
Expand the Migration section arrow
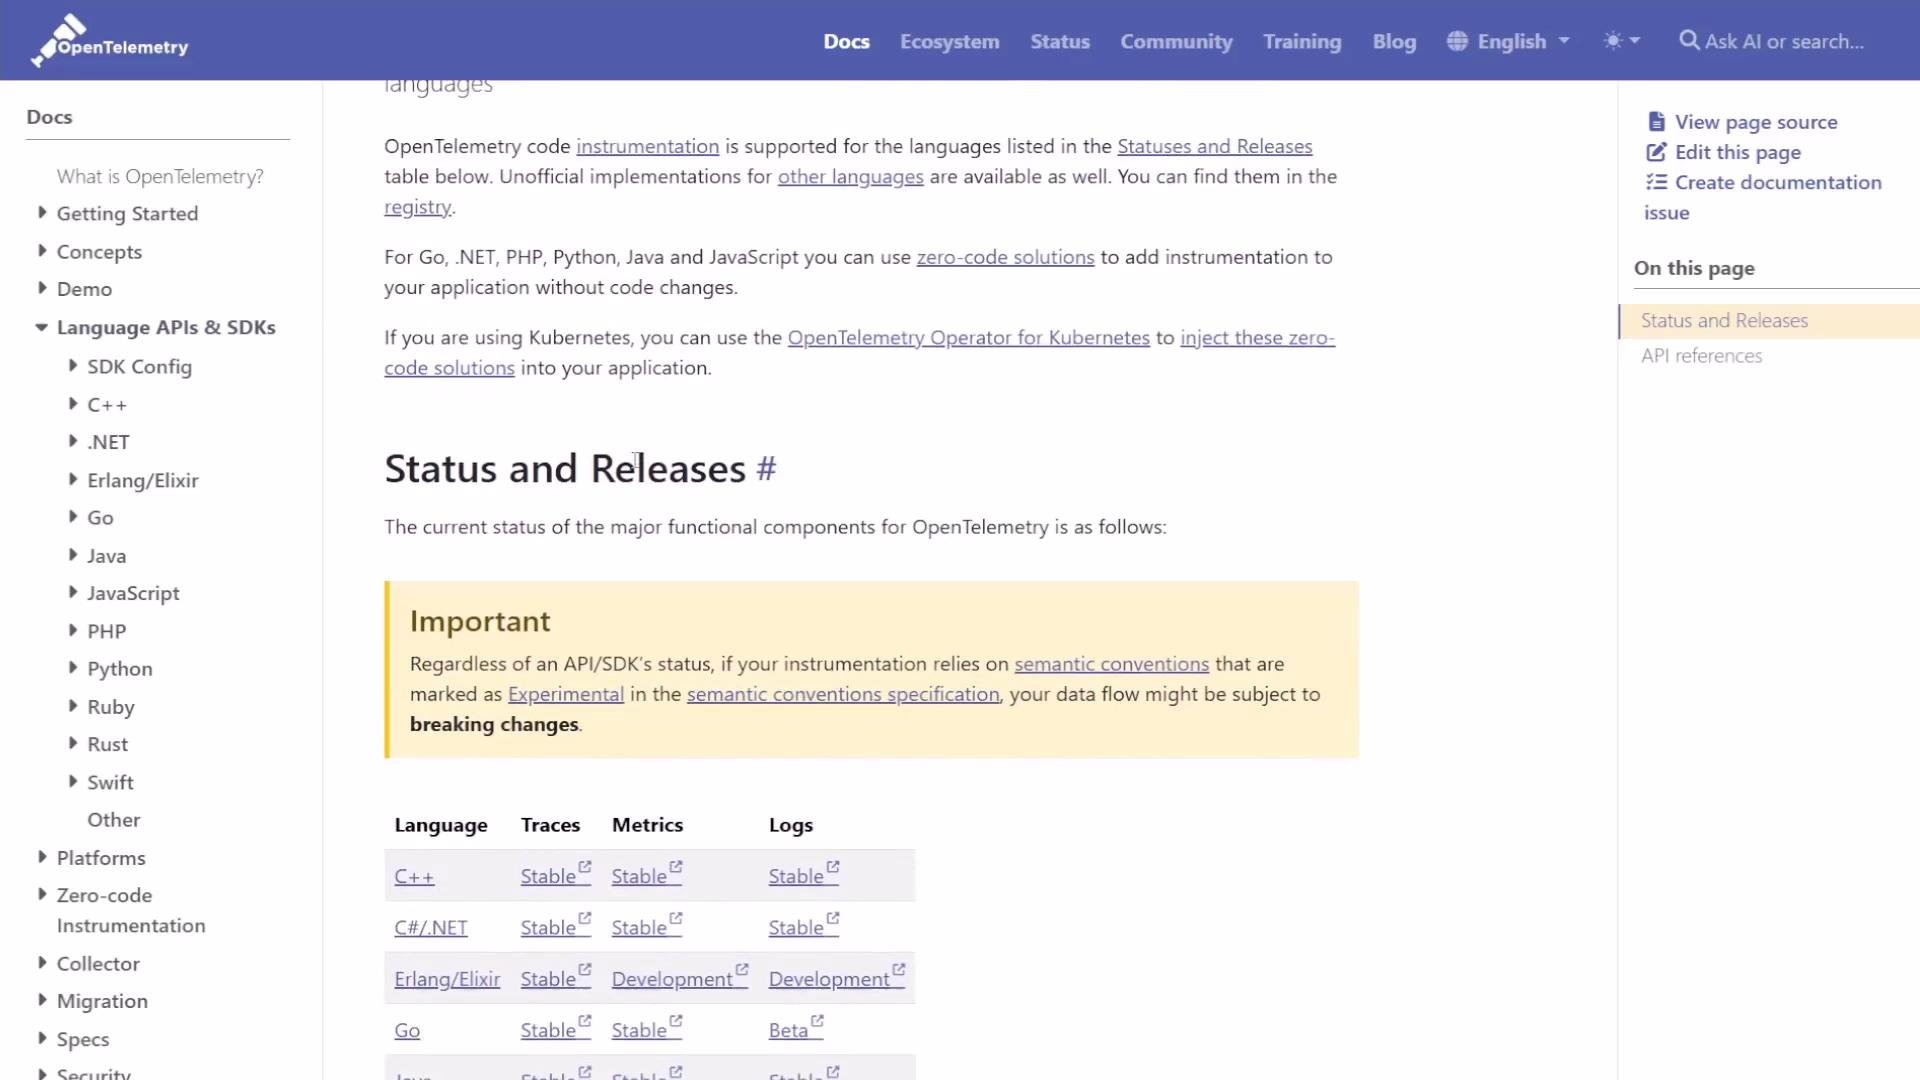tap(41, 999)
